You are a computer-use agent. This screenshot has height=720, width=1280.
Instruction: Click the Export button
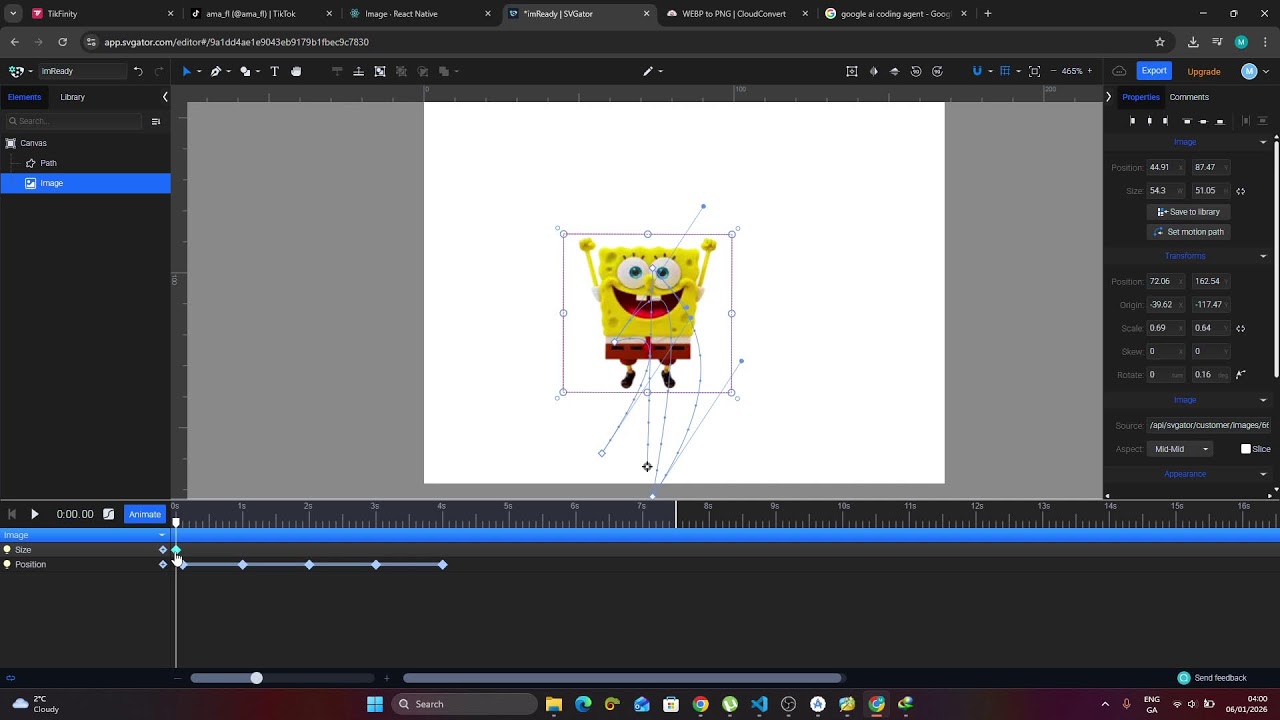1154,71
